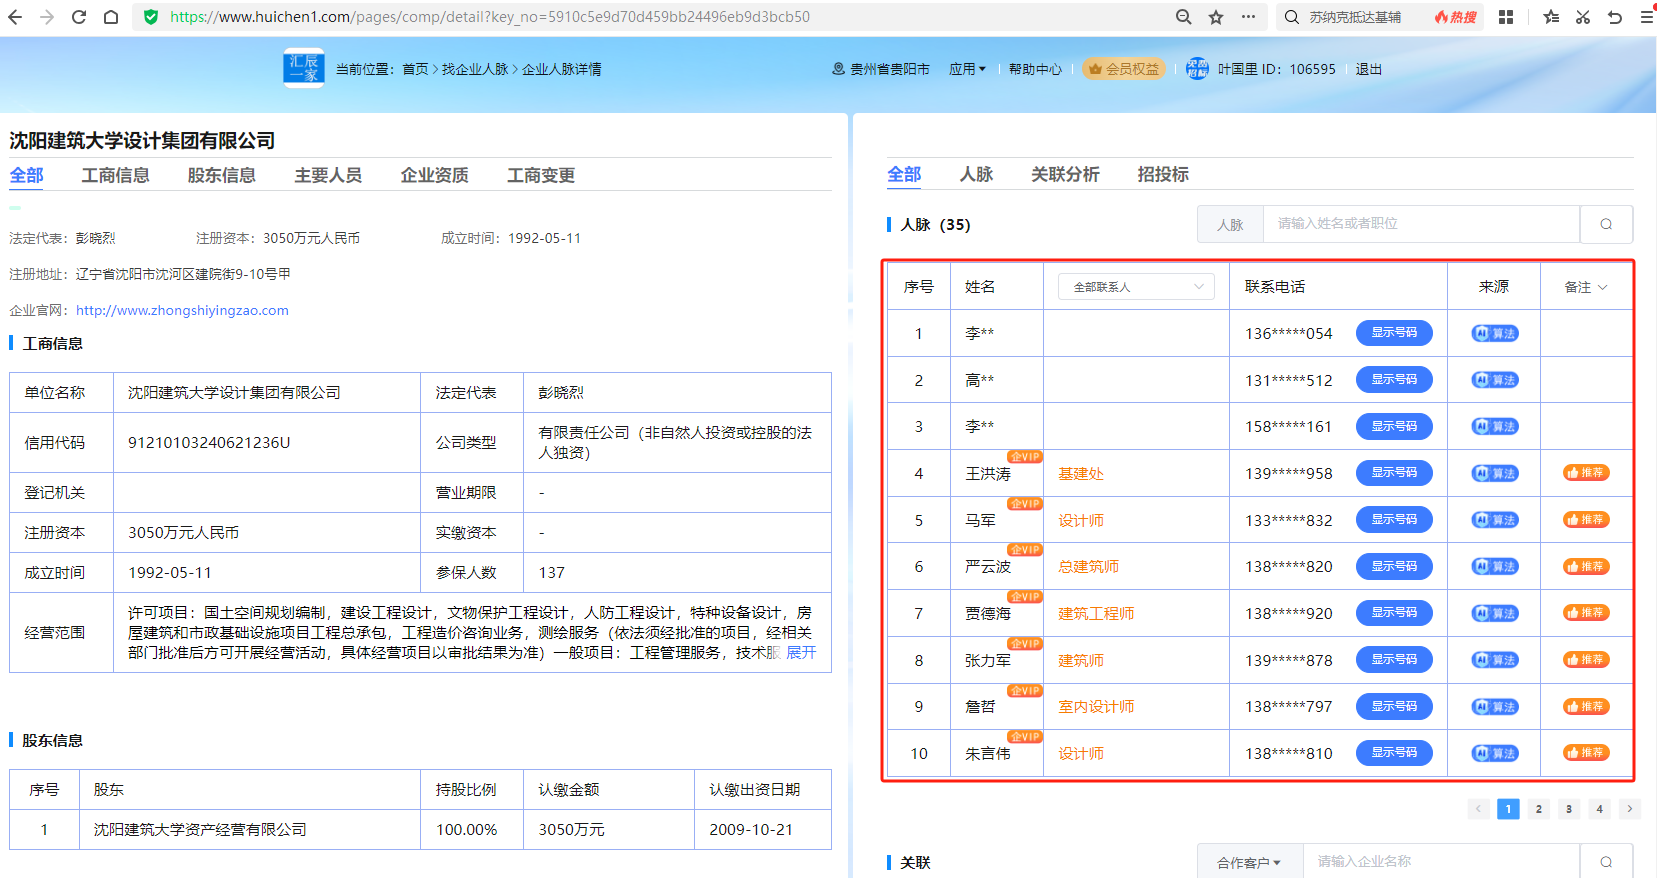The width and height of the screenshot is (1657, 878).
Task: Show phone number for 朱言伟
Action: click(1394, 753)
